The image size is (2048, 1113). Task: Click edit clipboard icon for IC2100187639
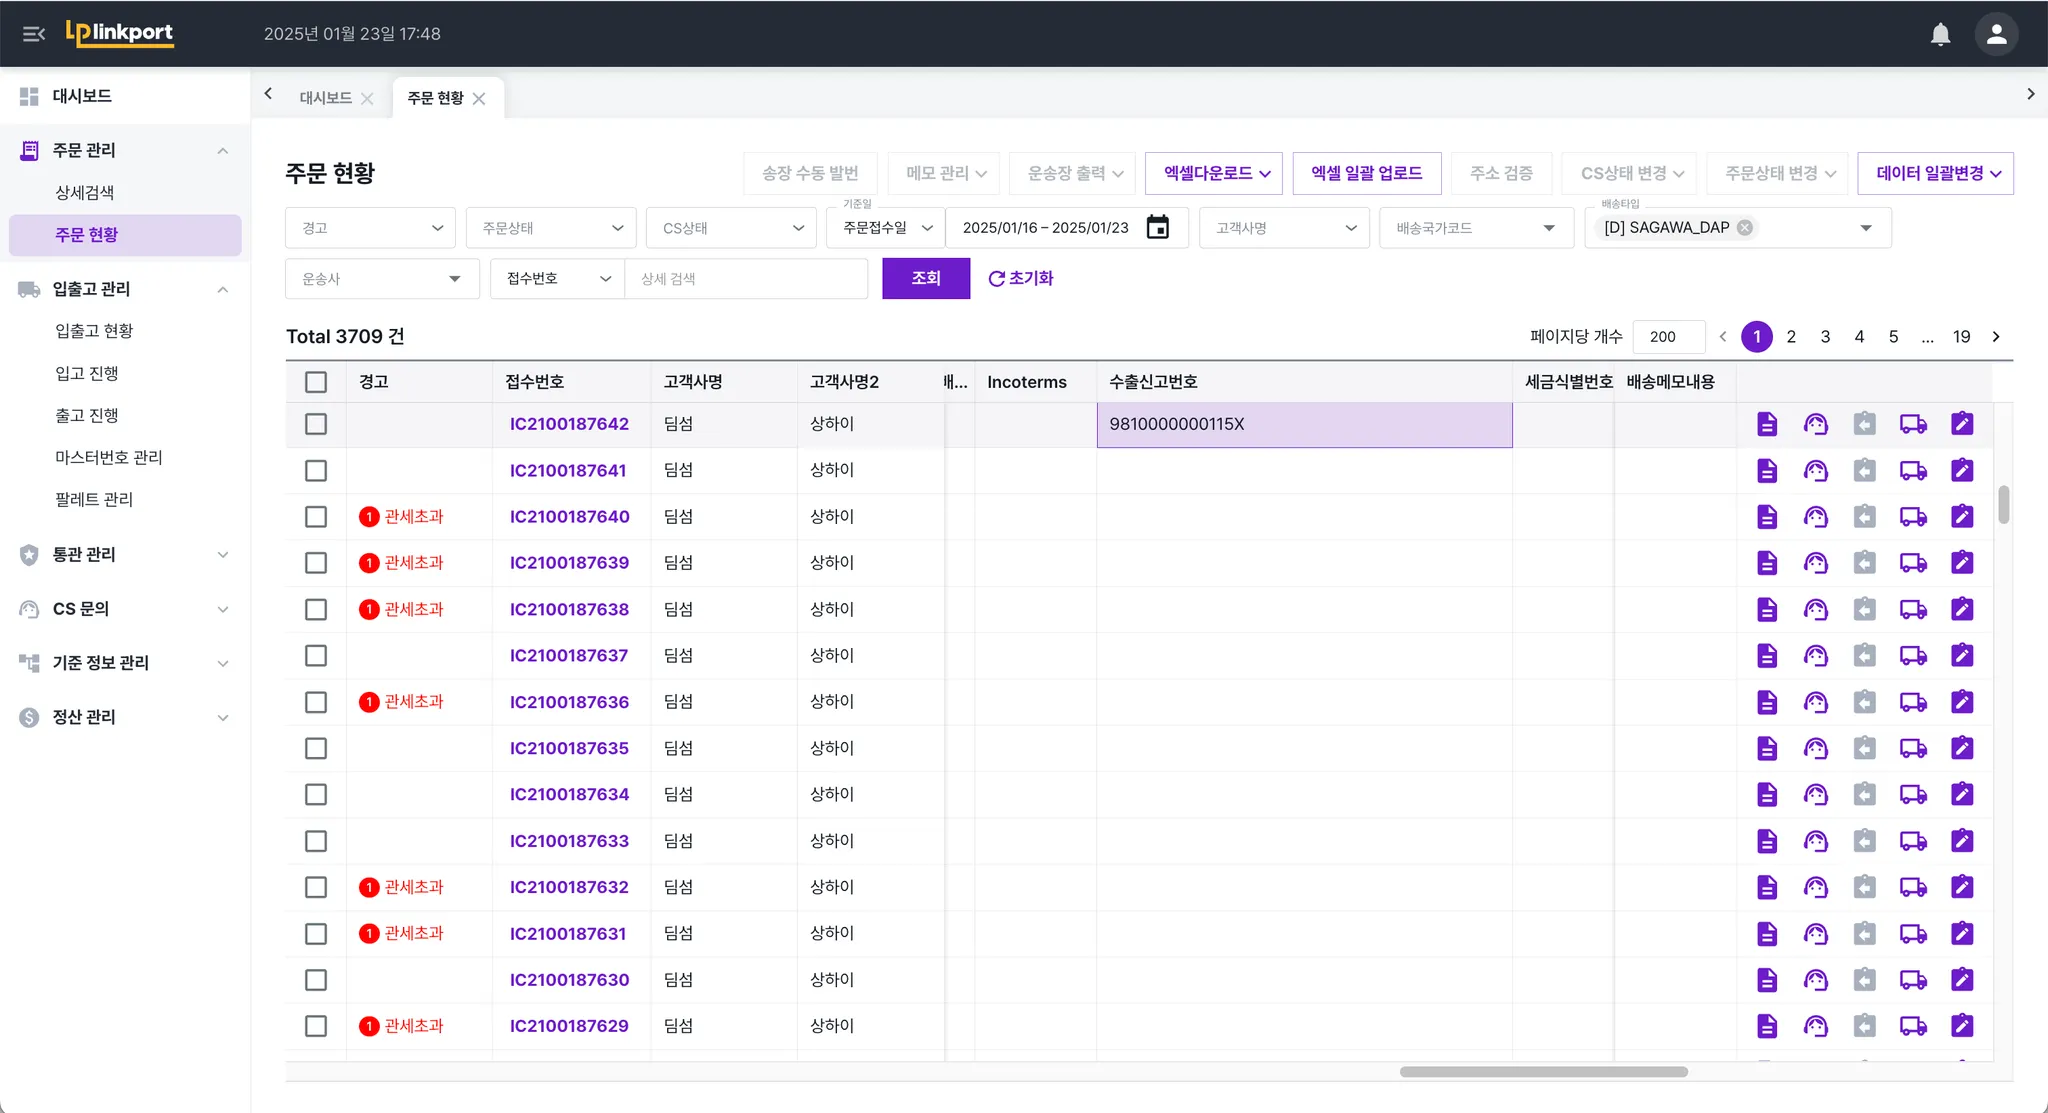1962,563
